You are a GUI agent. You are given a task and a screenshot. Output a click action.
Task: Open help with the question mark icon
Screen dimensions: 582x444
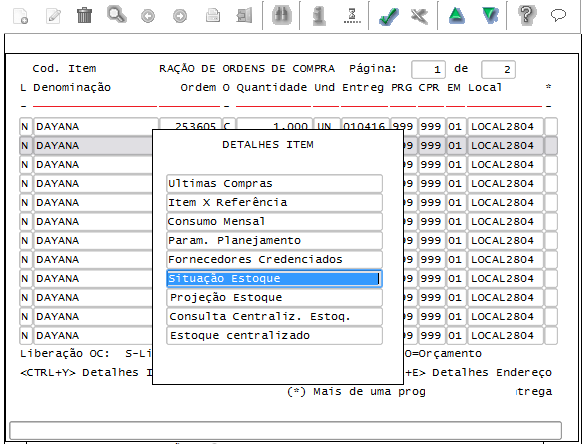pos(527,15)
